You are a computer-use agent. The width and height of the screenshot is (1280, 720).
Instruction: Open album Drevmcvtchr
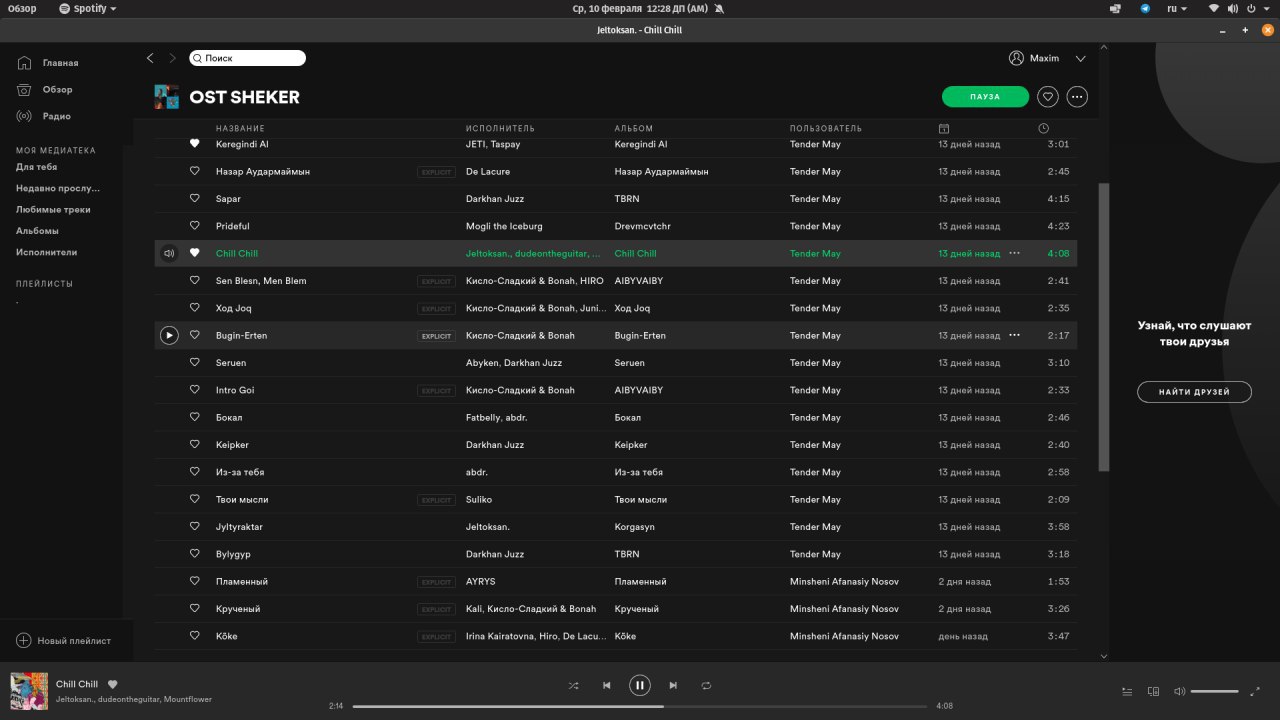pyautogui.click(x=643, y=226)
